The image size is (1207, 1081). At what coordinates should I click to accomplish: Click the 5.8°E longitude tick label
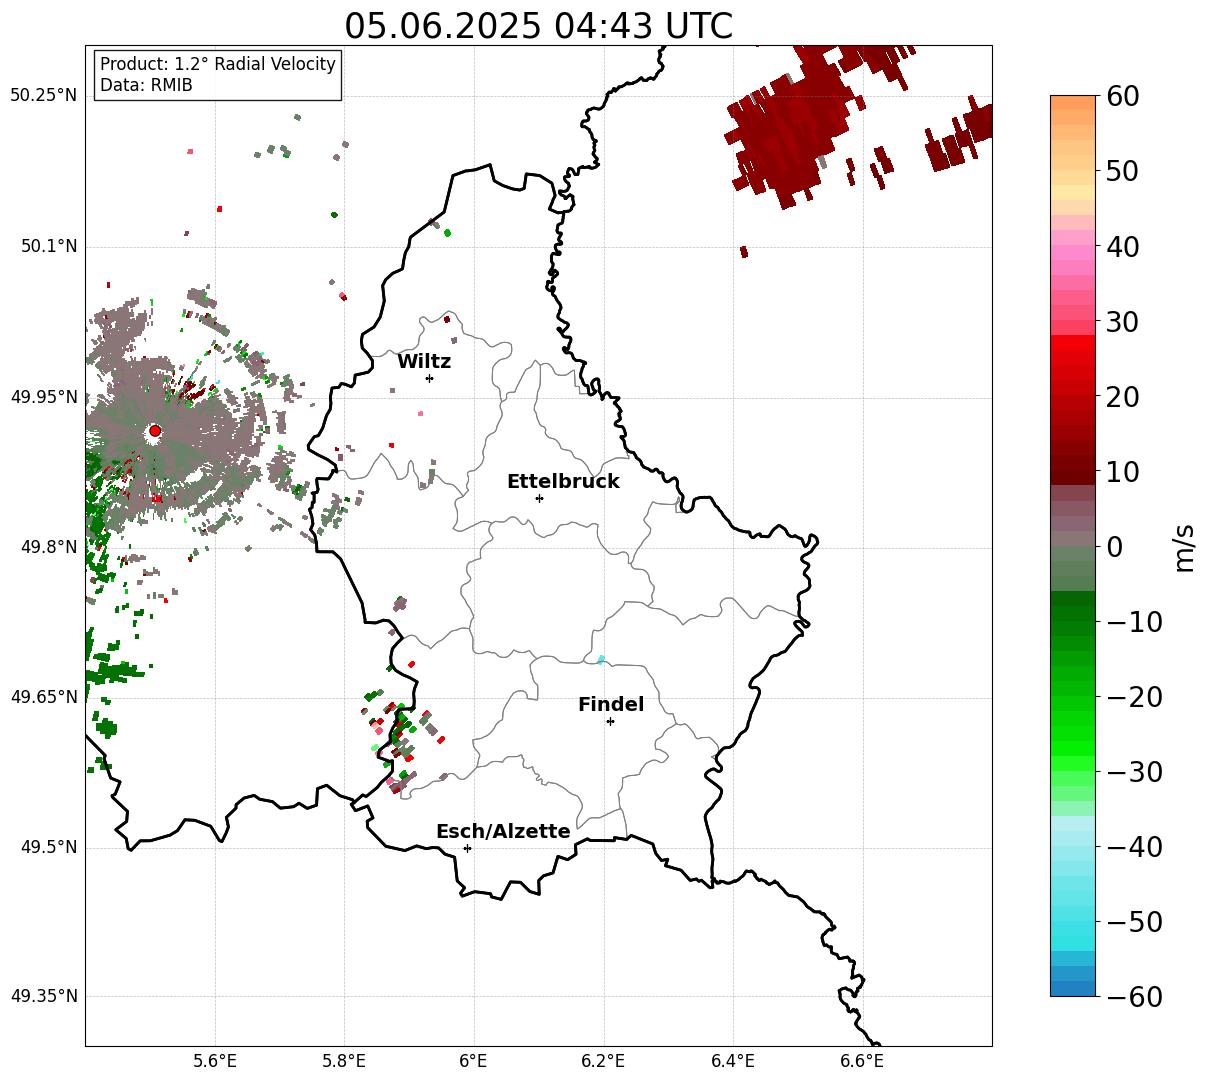click(x=344, y=1061)
